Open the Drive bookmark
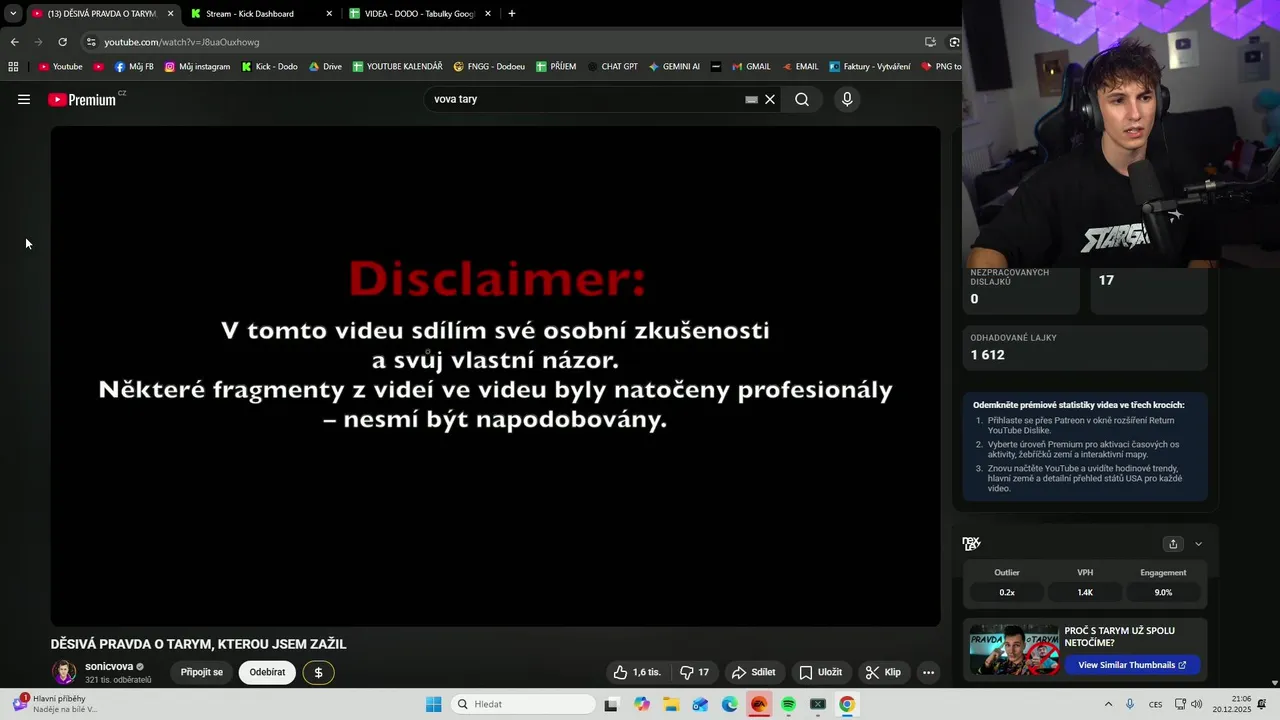This screenshot has height=720, width=1280. coord(325,67)
